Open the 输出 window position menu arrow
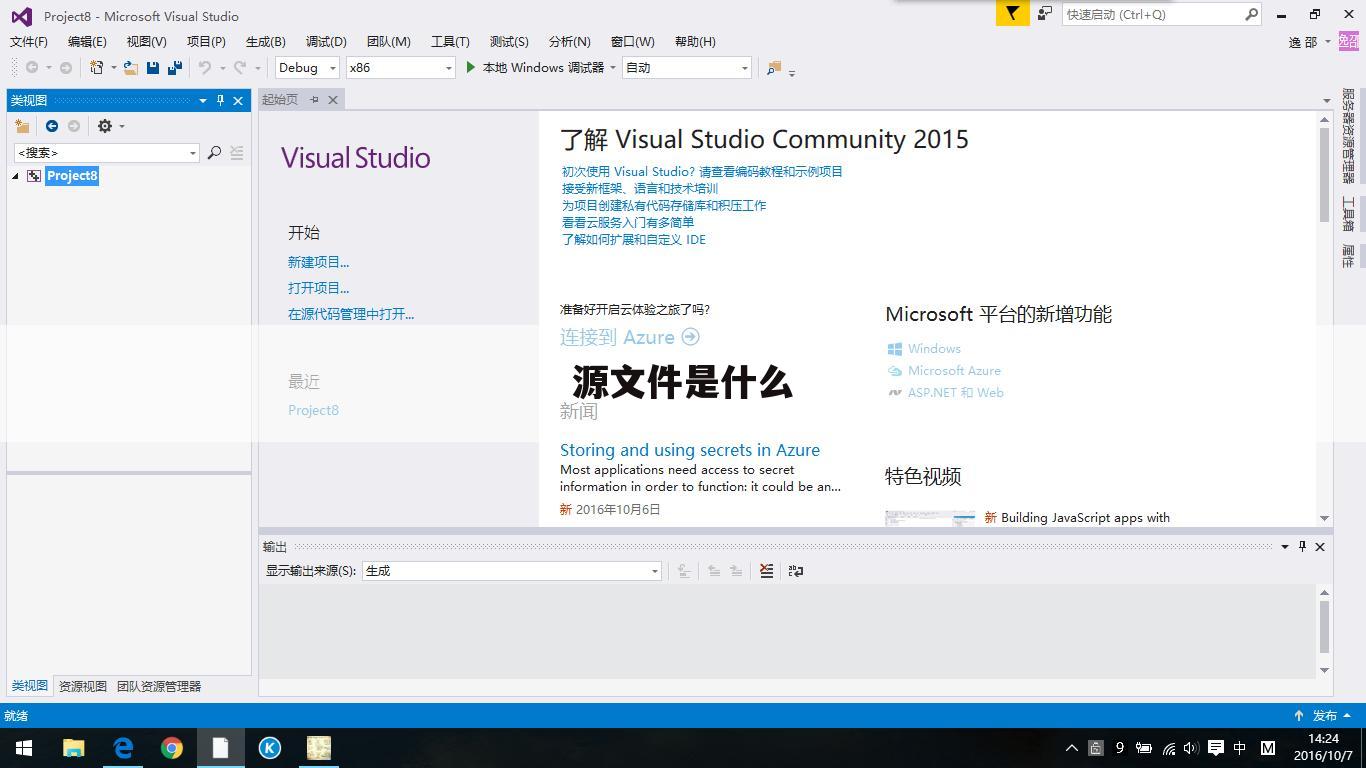The width and height of the screenshot is (1366, 768). click(x=1285, y=546)
